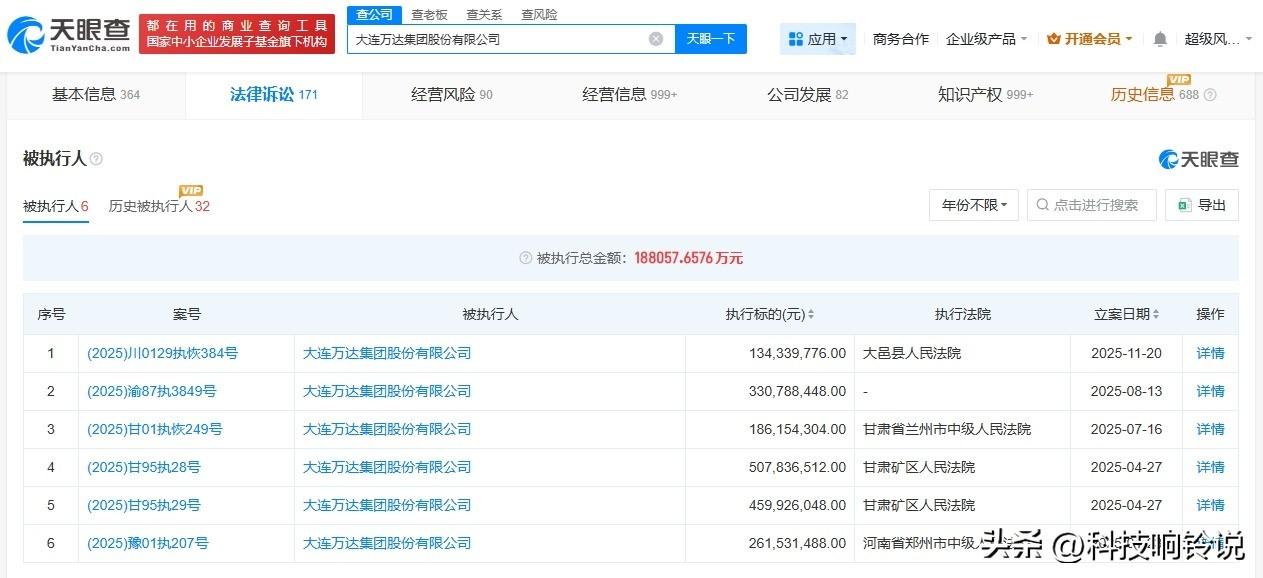The image size is (1263, 578).
Task: Sort by 立案日期 column arrows
Action: point(1156,314)
